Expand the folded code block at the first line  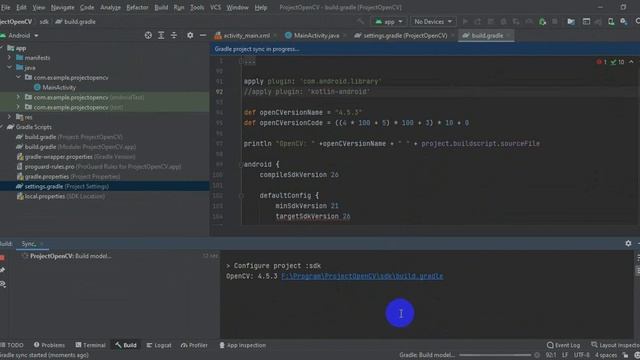pos(241,62)
